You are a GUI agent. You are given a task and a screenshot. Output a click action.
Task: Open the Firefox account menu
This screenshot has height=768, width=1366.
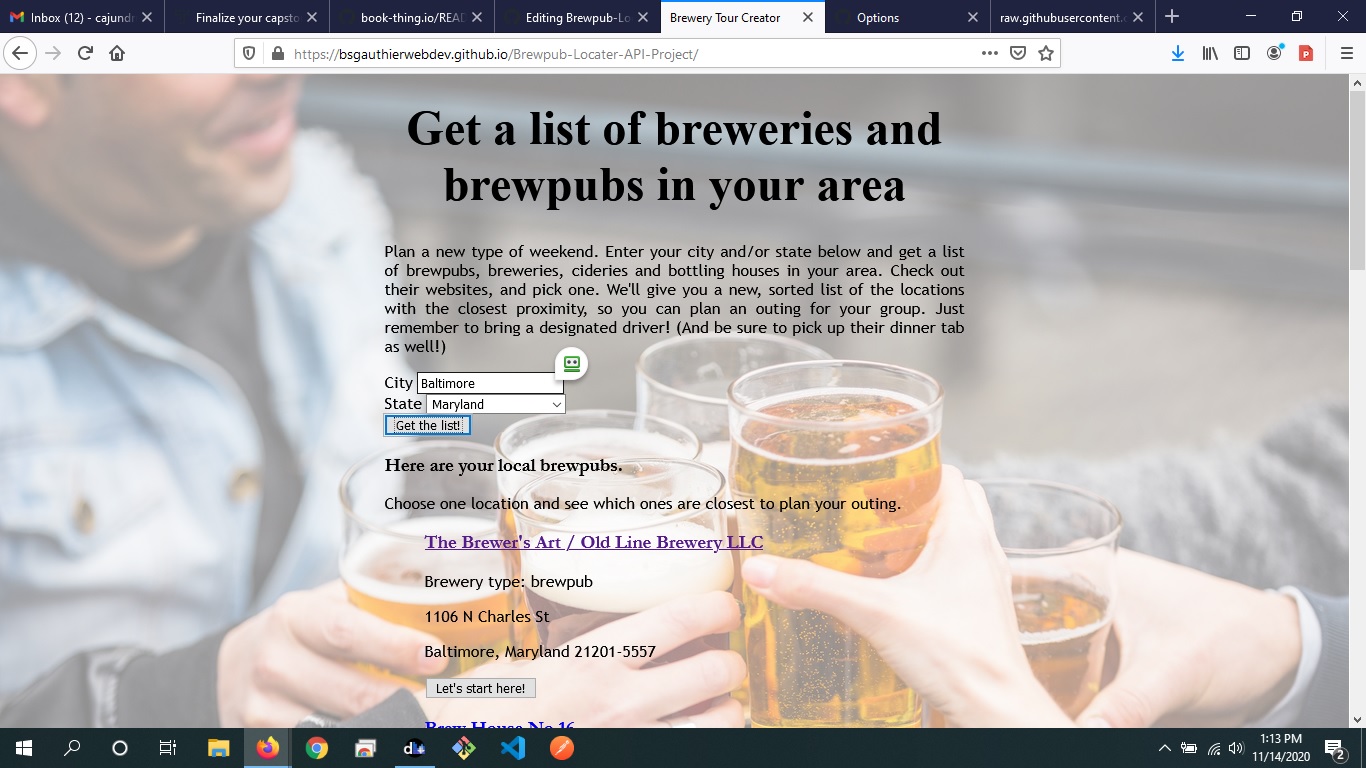[1274, 53]
